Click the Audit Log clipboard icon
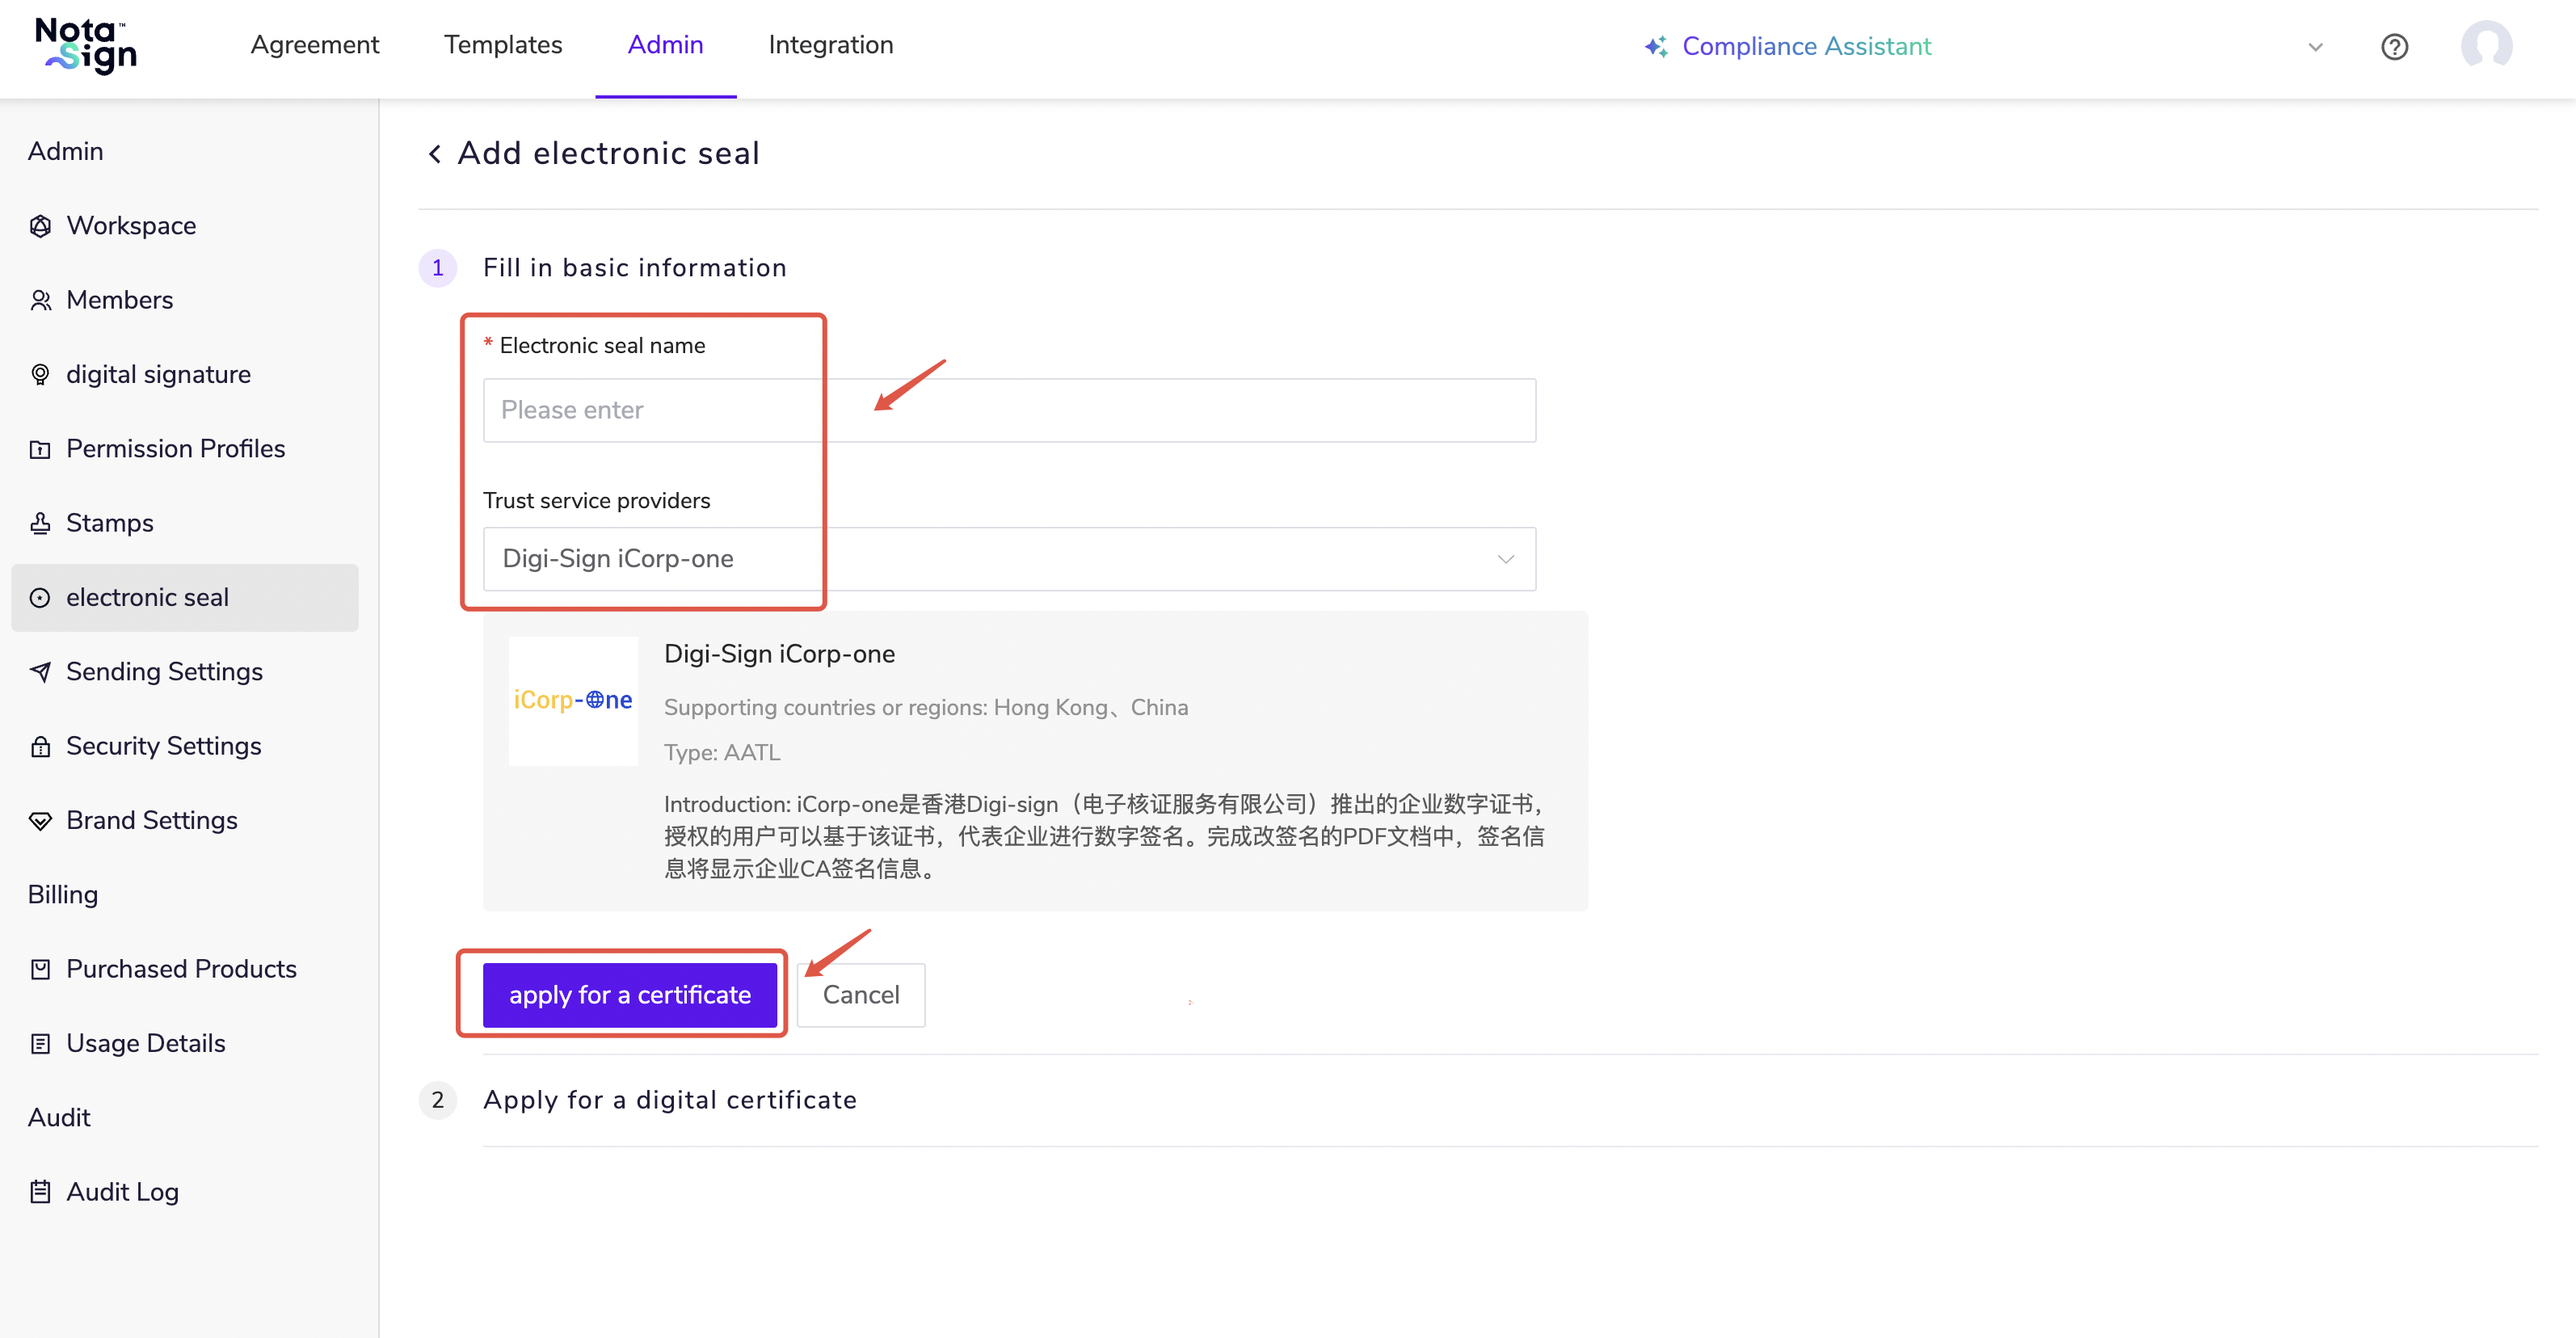 (40, 1192)
